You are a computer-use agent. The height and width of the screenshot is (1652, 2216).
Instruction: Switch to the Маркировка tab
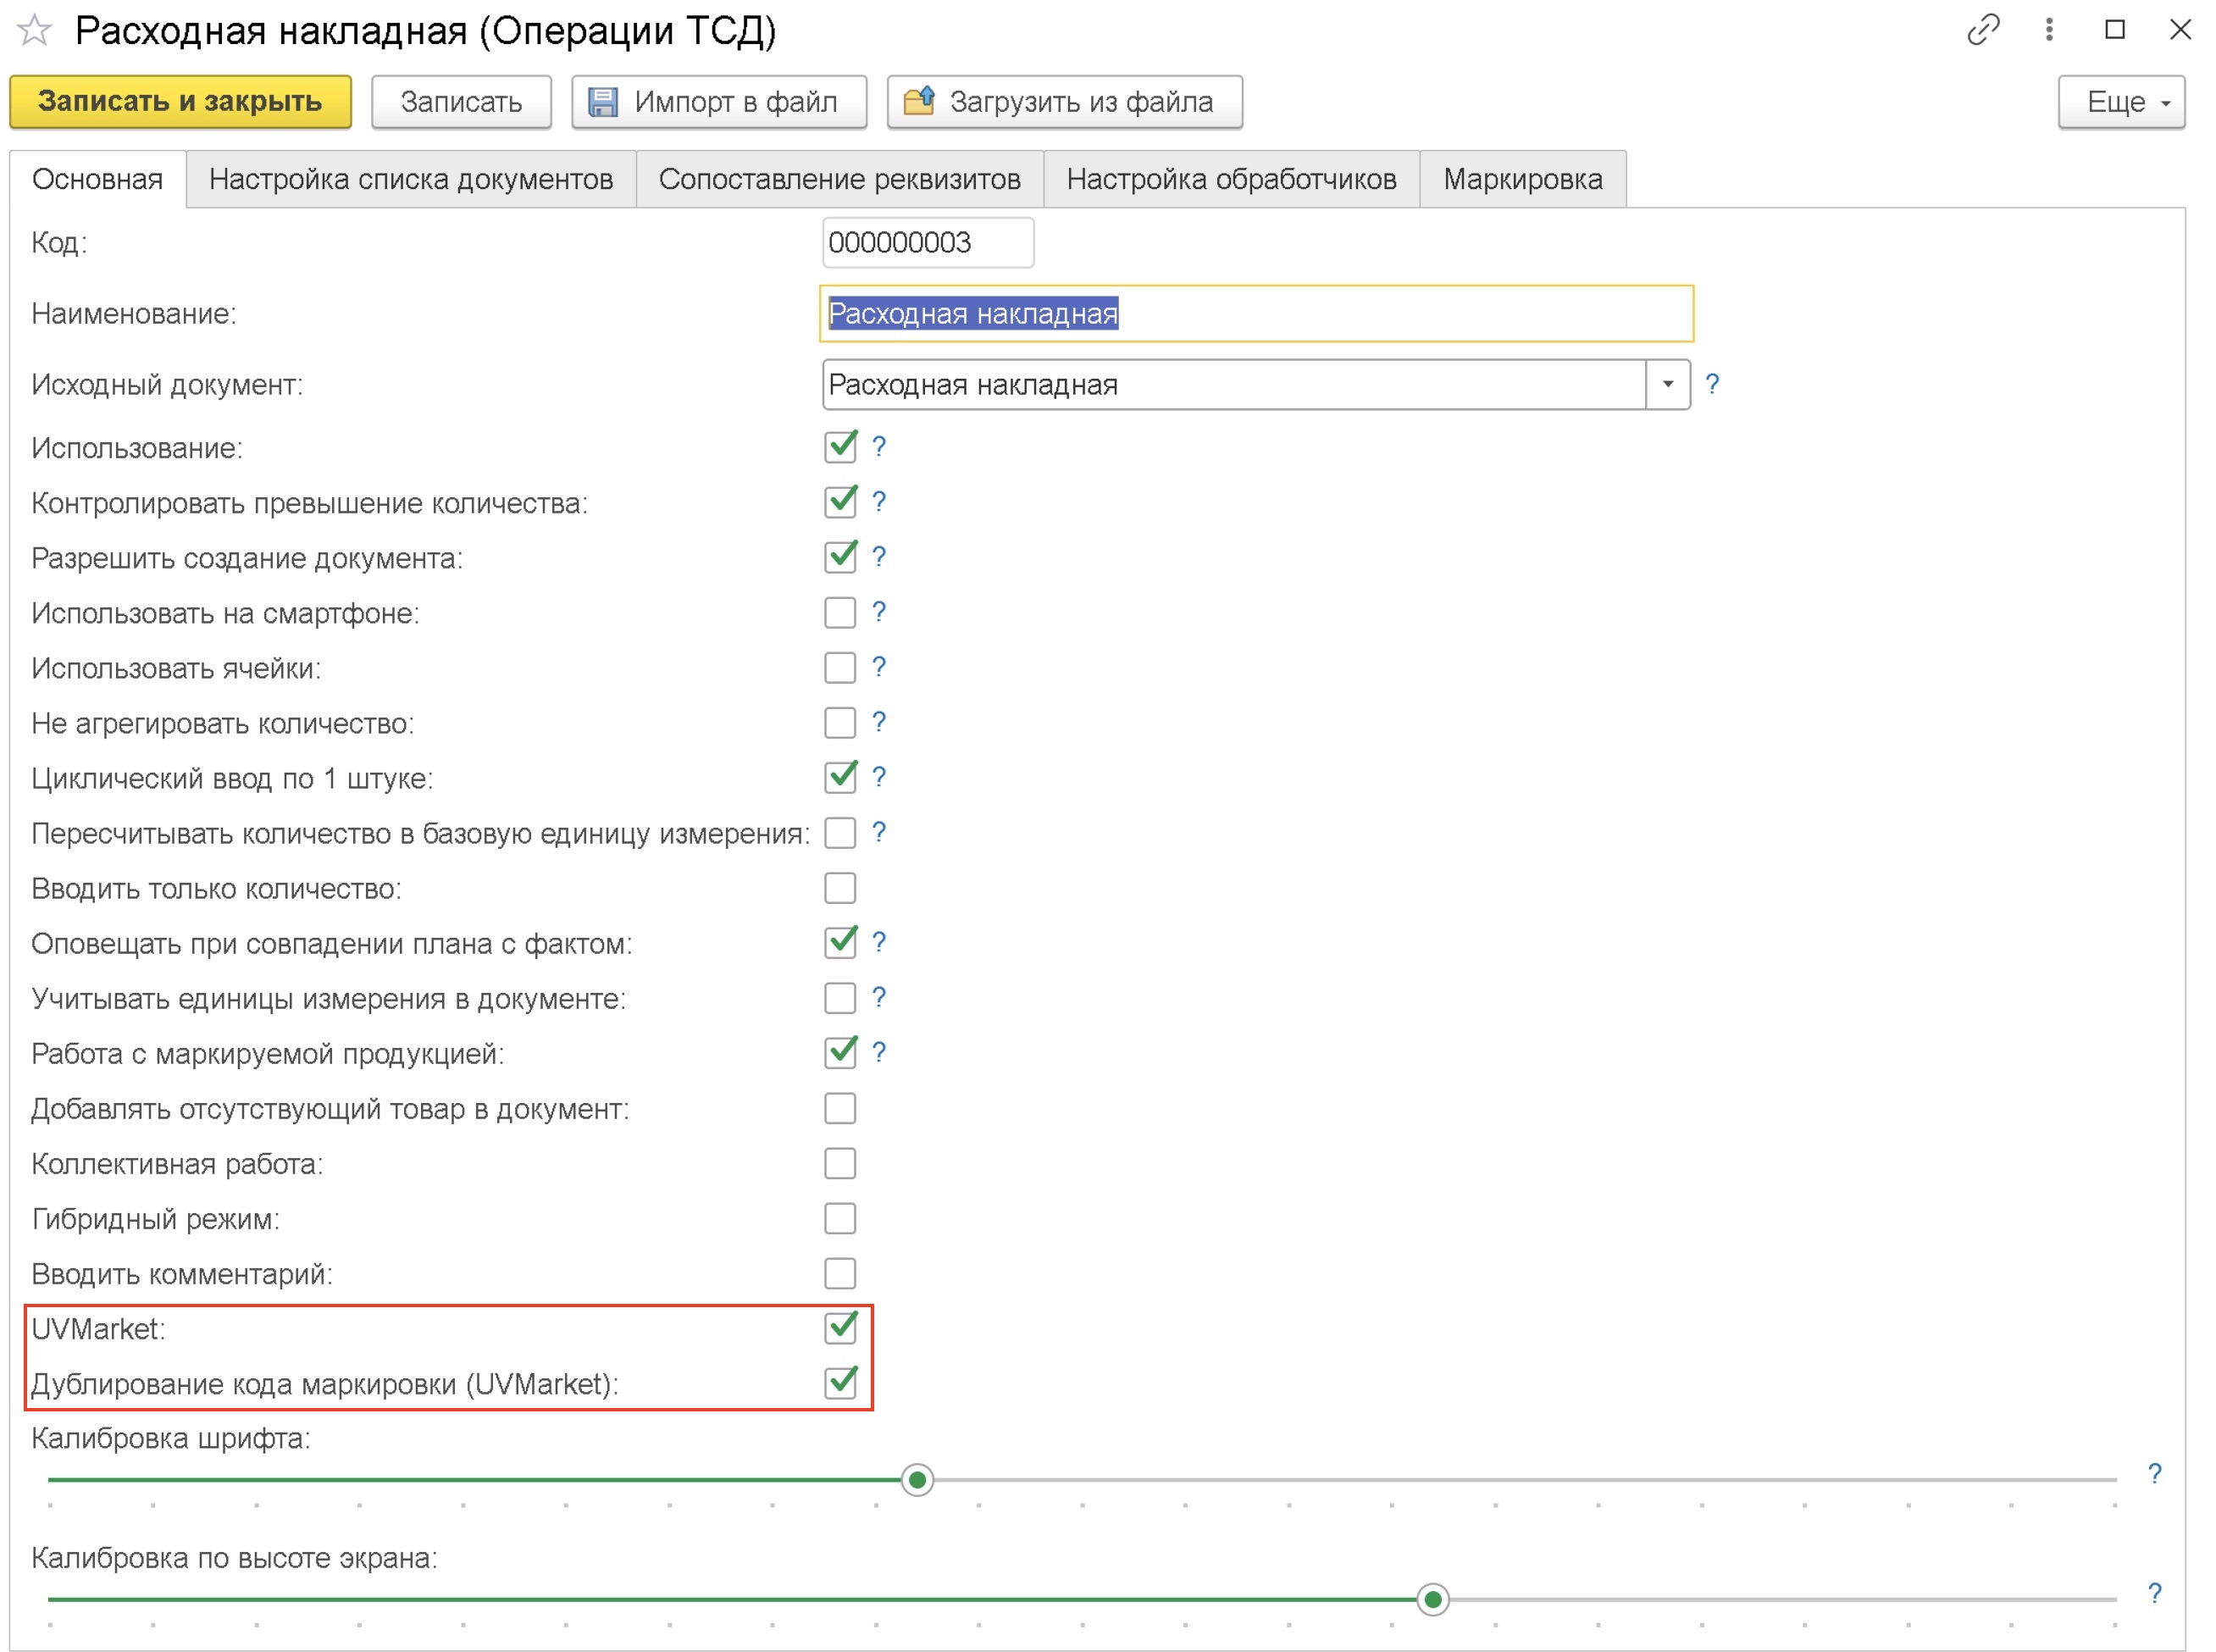pos(1521,180)
